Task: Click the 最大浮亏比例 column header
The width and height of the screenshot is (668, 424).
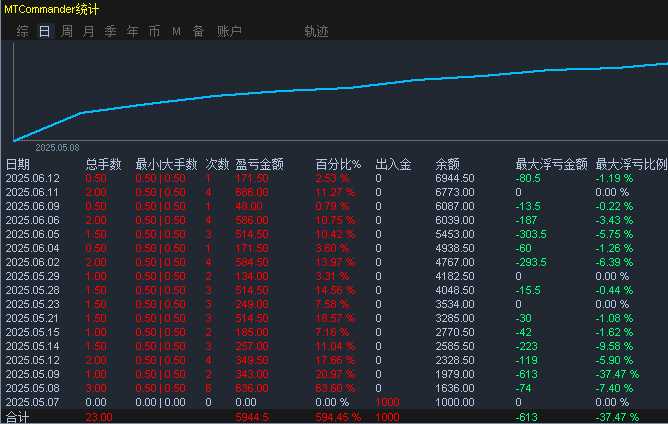Action: point(631,164)
